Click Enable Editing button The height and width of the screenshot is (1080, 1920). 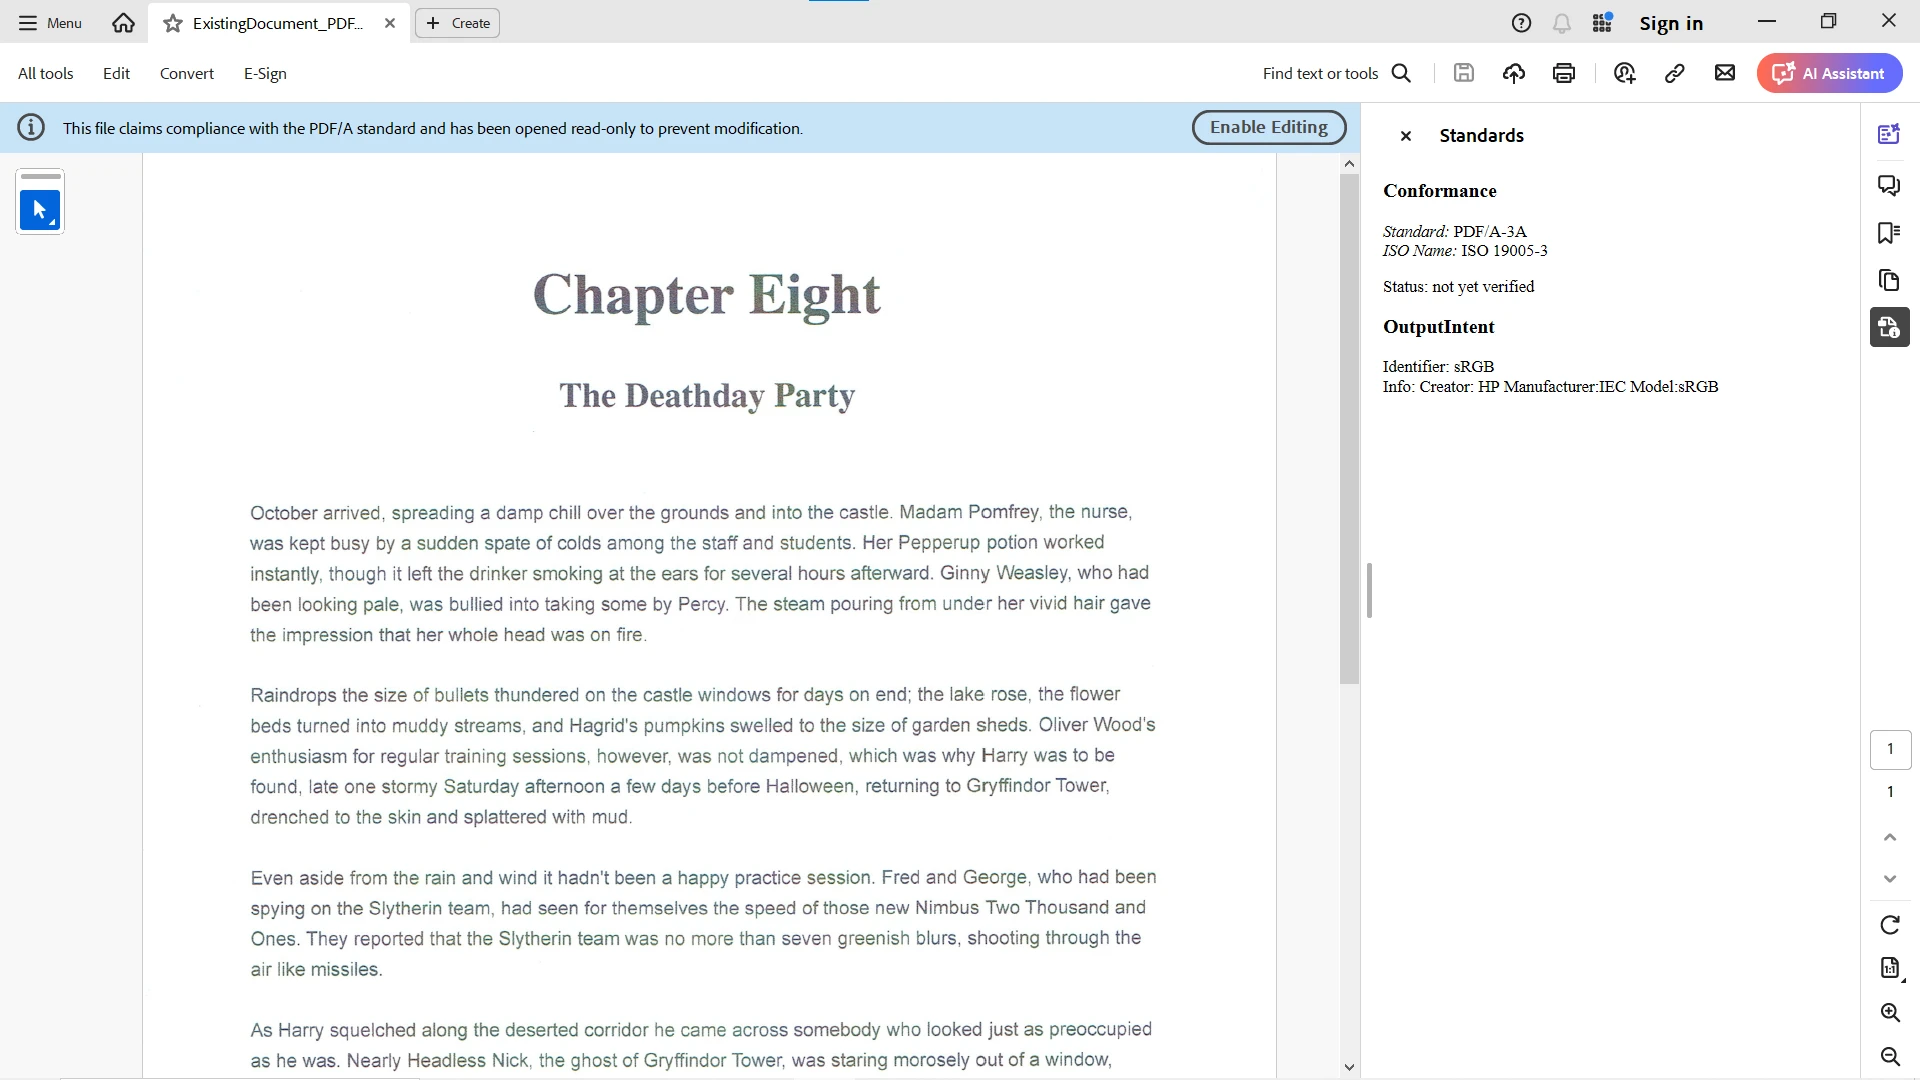coord(1269,127)
